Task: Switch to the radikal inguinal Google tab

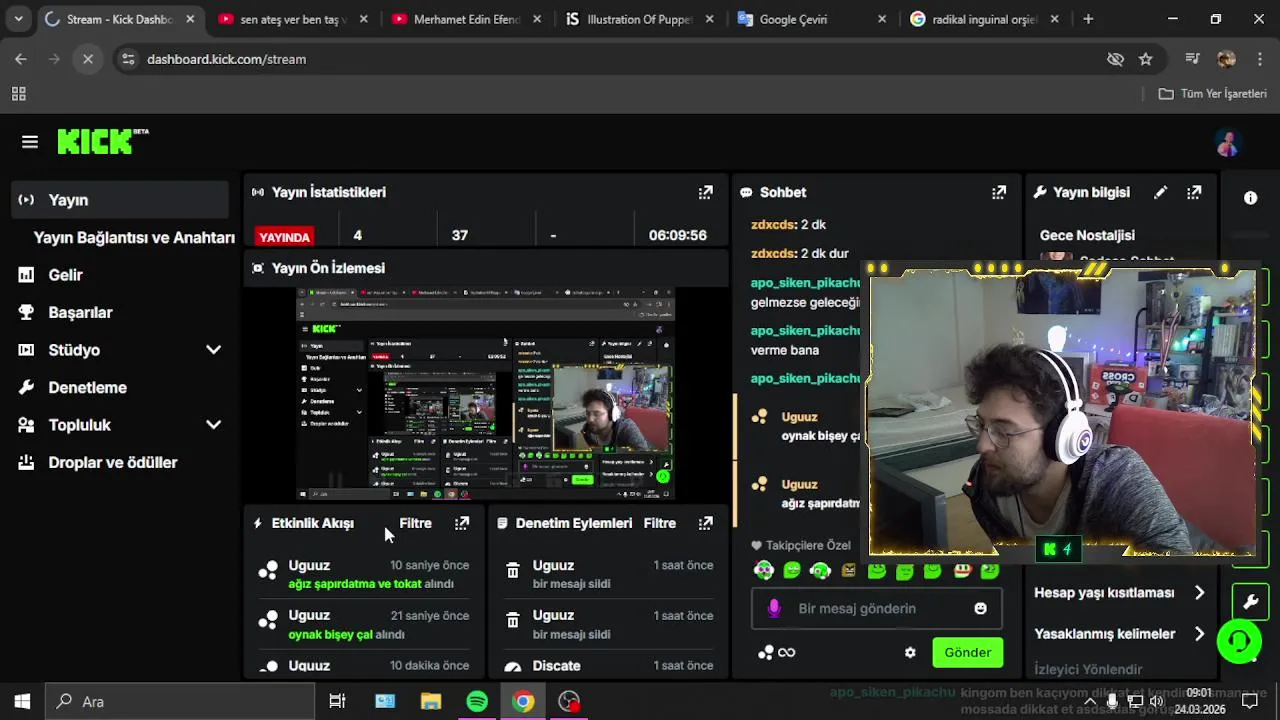Action: (x=984, y=19)
